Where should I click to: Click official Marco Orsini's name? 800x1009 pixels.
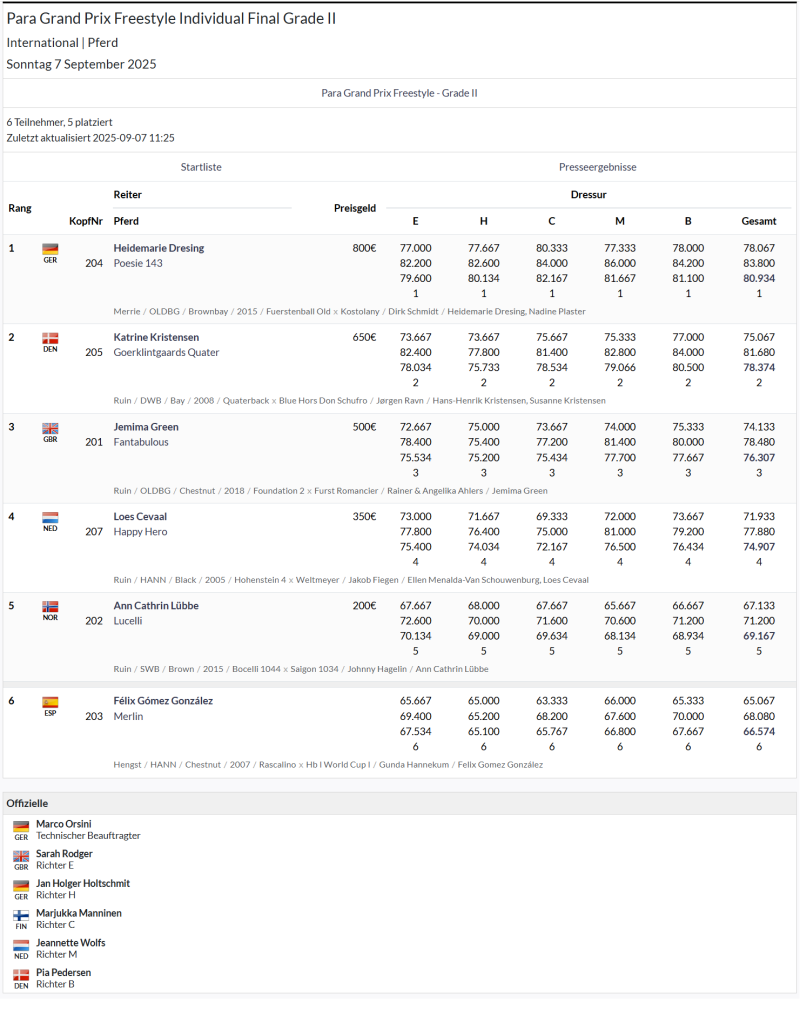click(63, 824)
